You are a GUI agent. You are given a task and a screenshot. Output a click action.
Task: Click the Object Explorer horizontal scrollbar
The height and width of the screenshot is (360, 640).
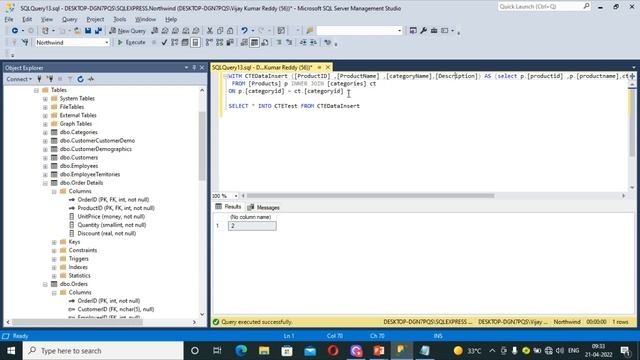pyautogui.click(x=78, y=322)
